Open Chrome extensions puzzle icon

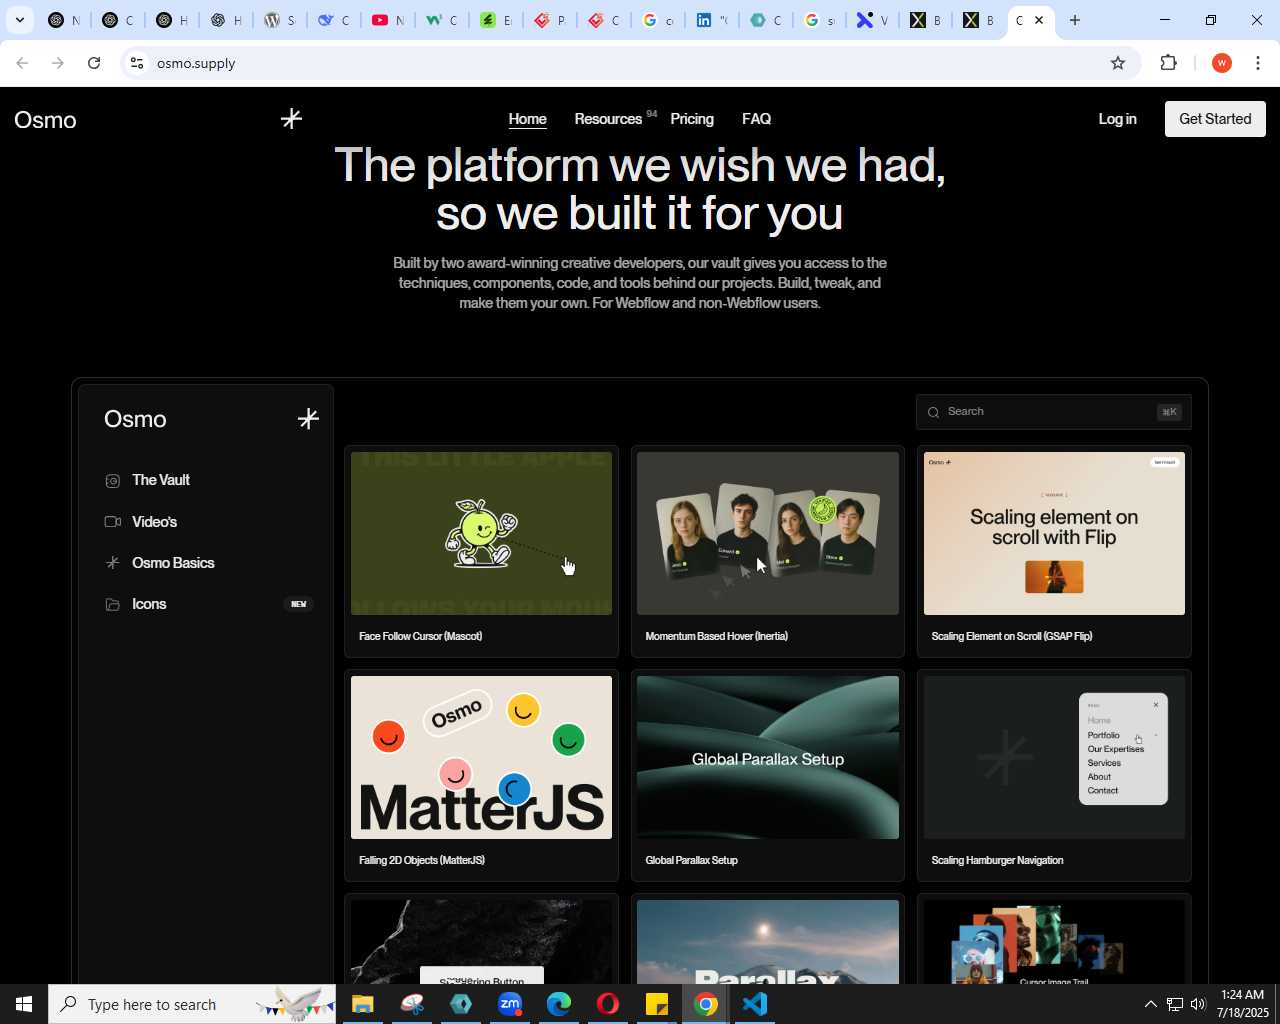click(x=1168, y=63)
